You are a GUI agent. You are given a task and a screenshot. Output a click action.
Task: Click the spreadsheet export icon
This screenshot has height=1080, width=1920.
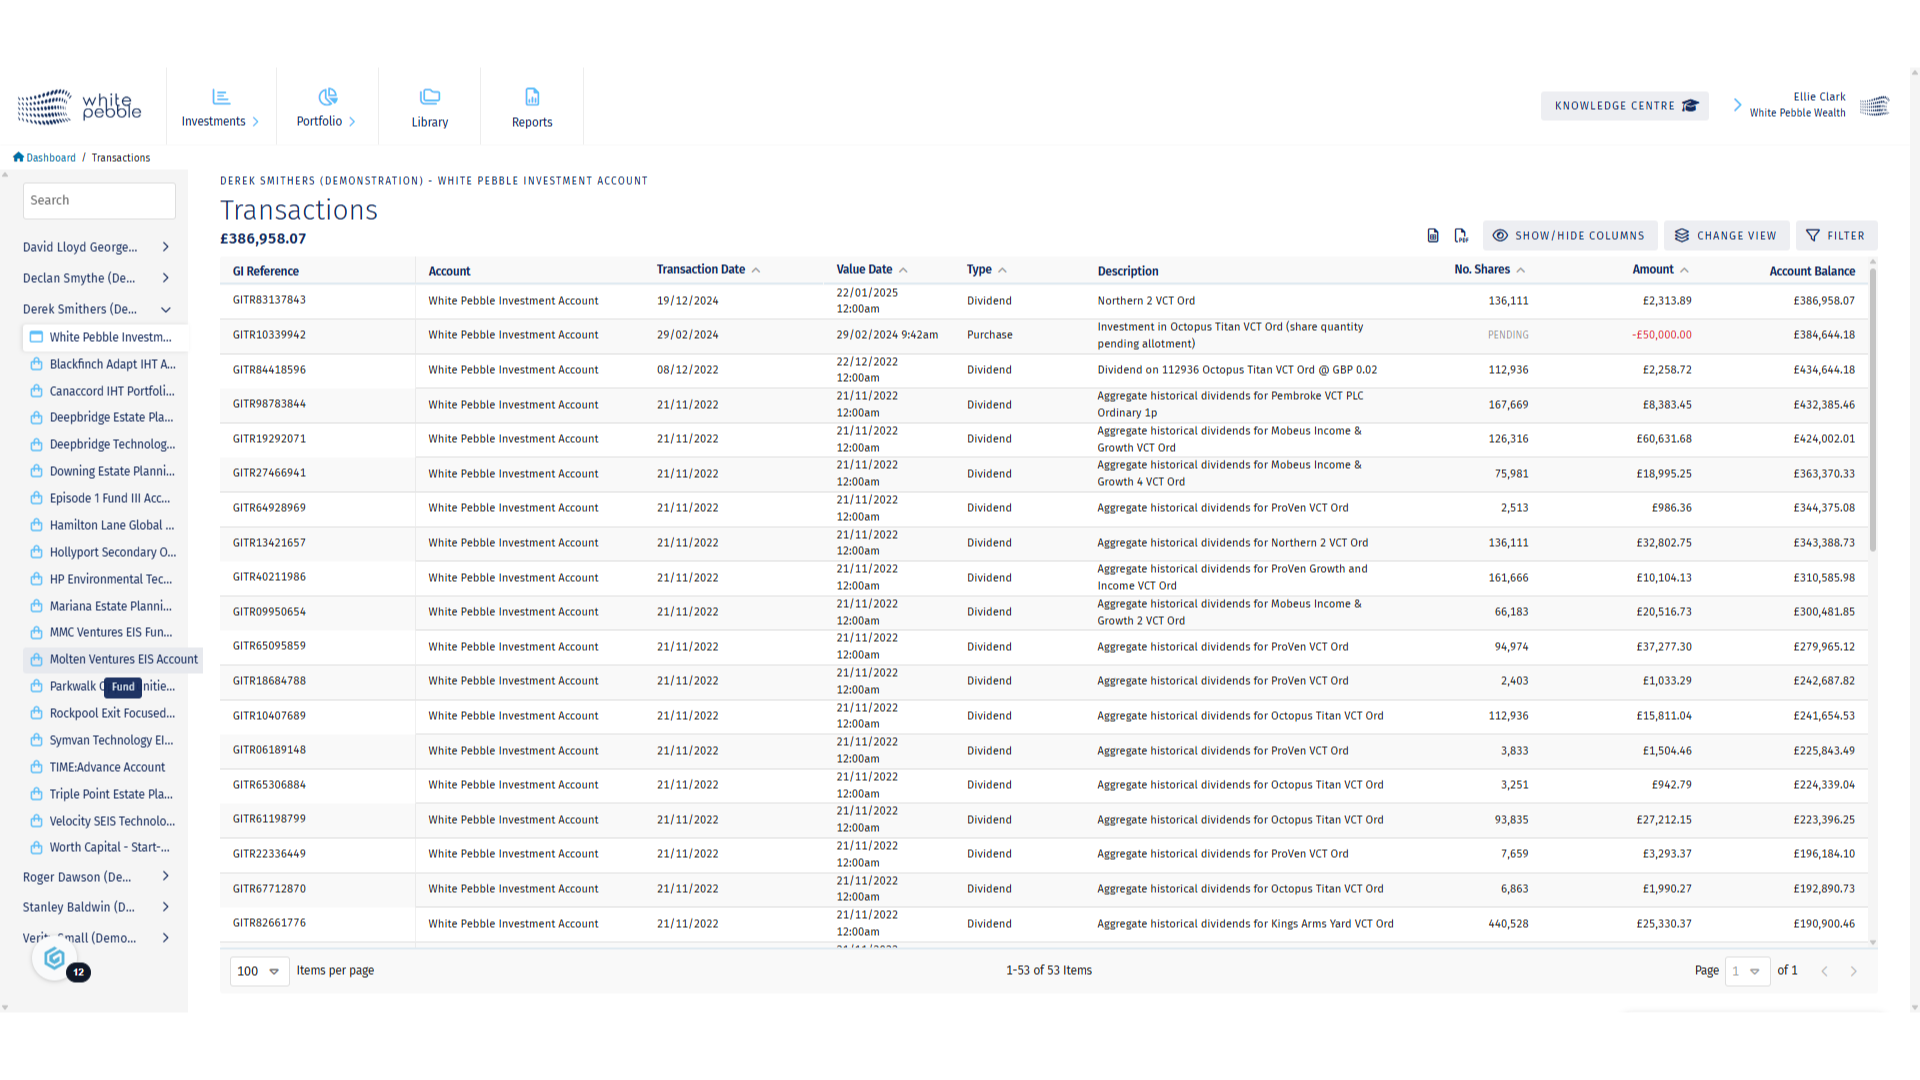coord(1433,236)
